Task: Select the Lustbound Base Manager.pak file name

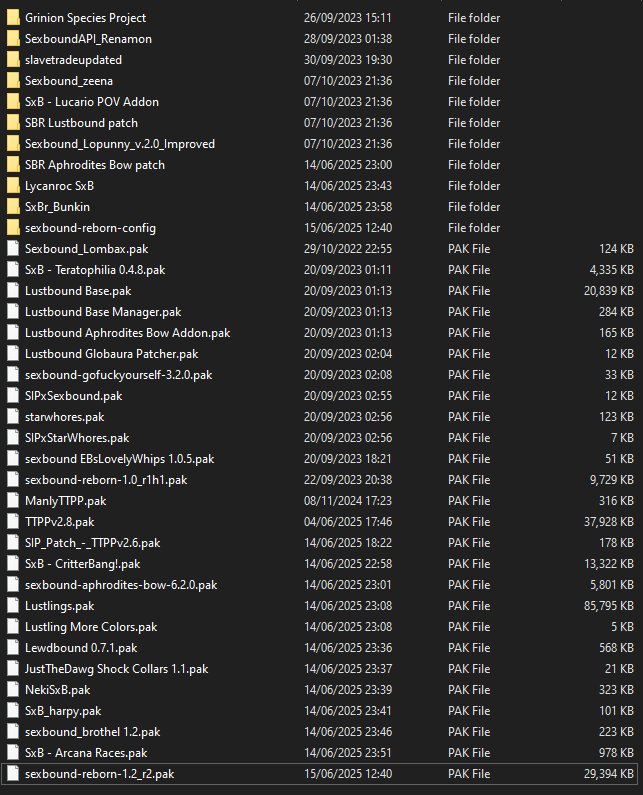Action: 103,312
